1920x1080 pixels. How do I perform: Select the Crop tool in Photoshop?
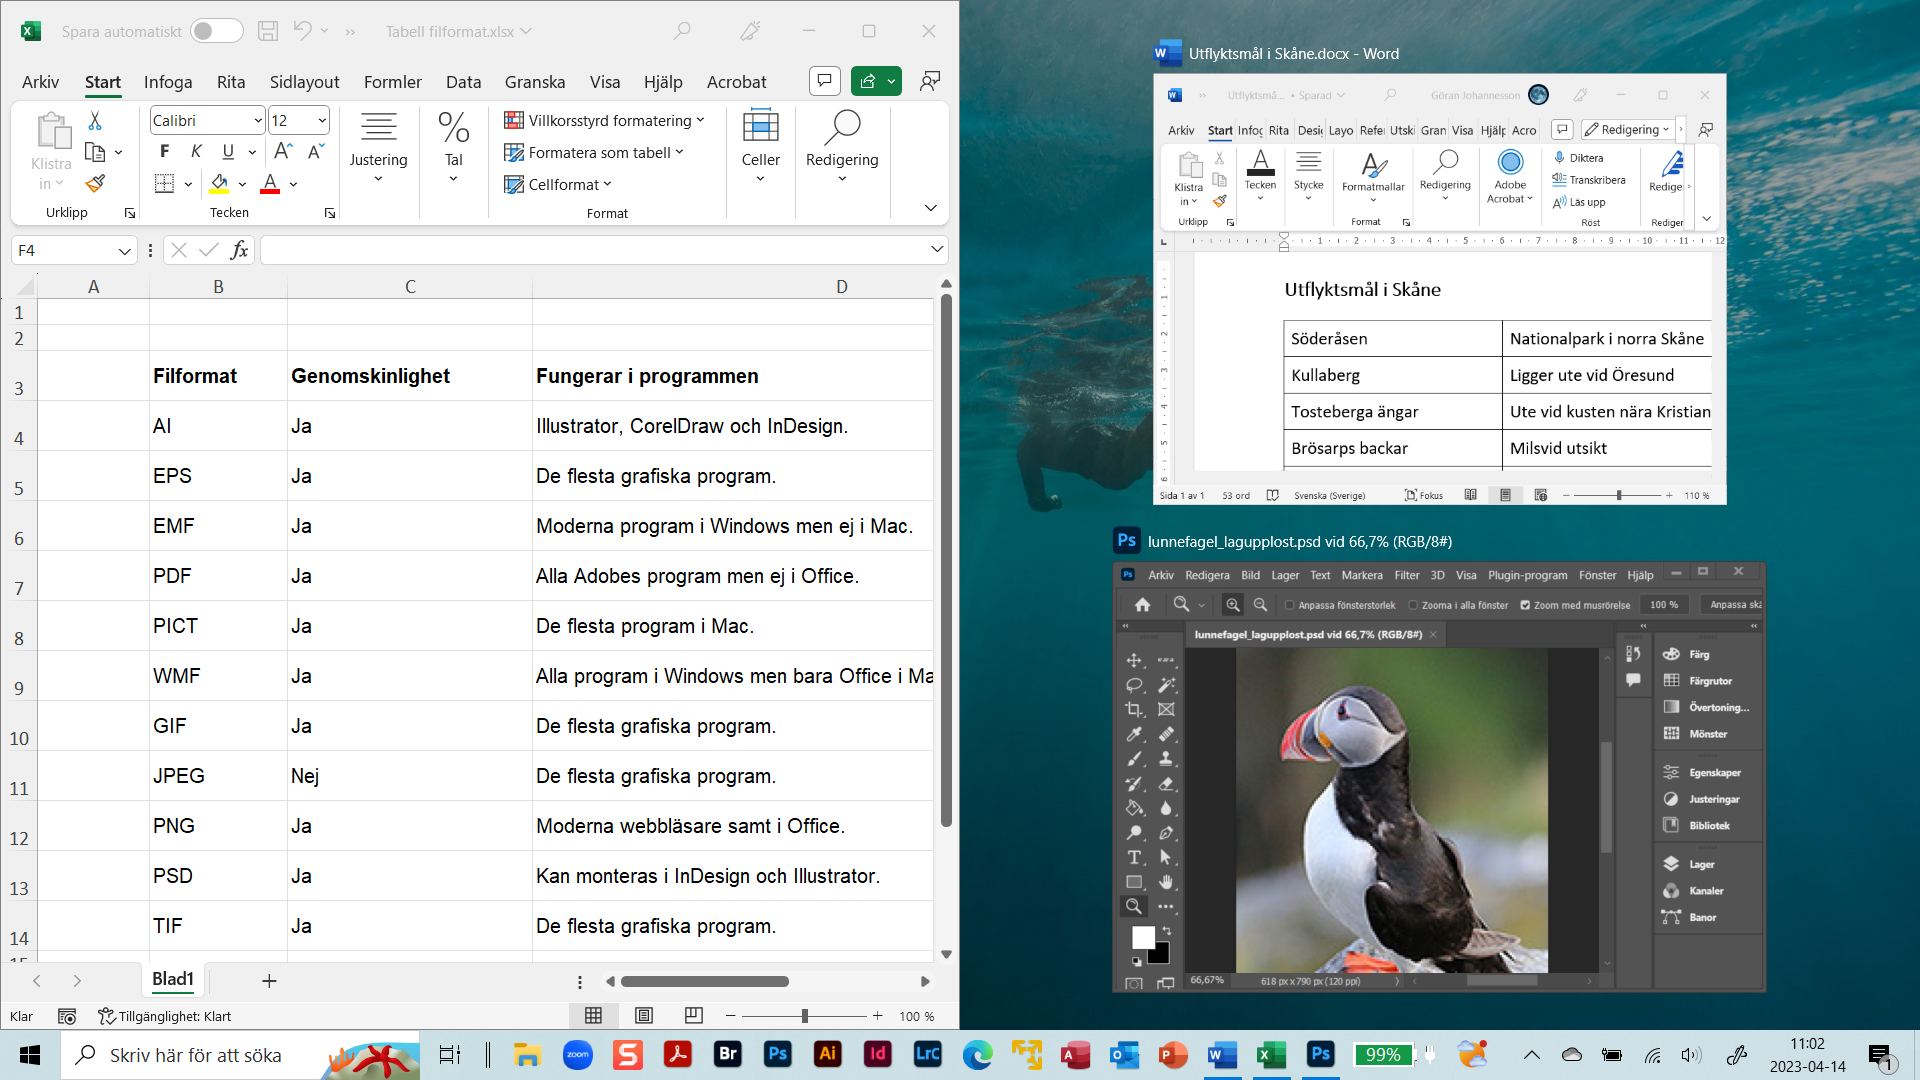coord(1134,709)
